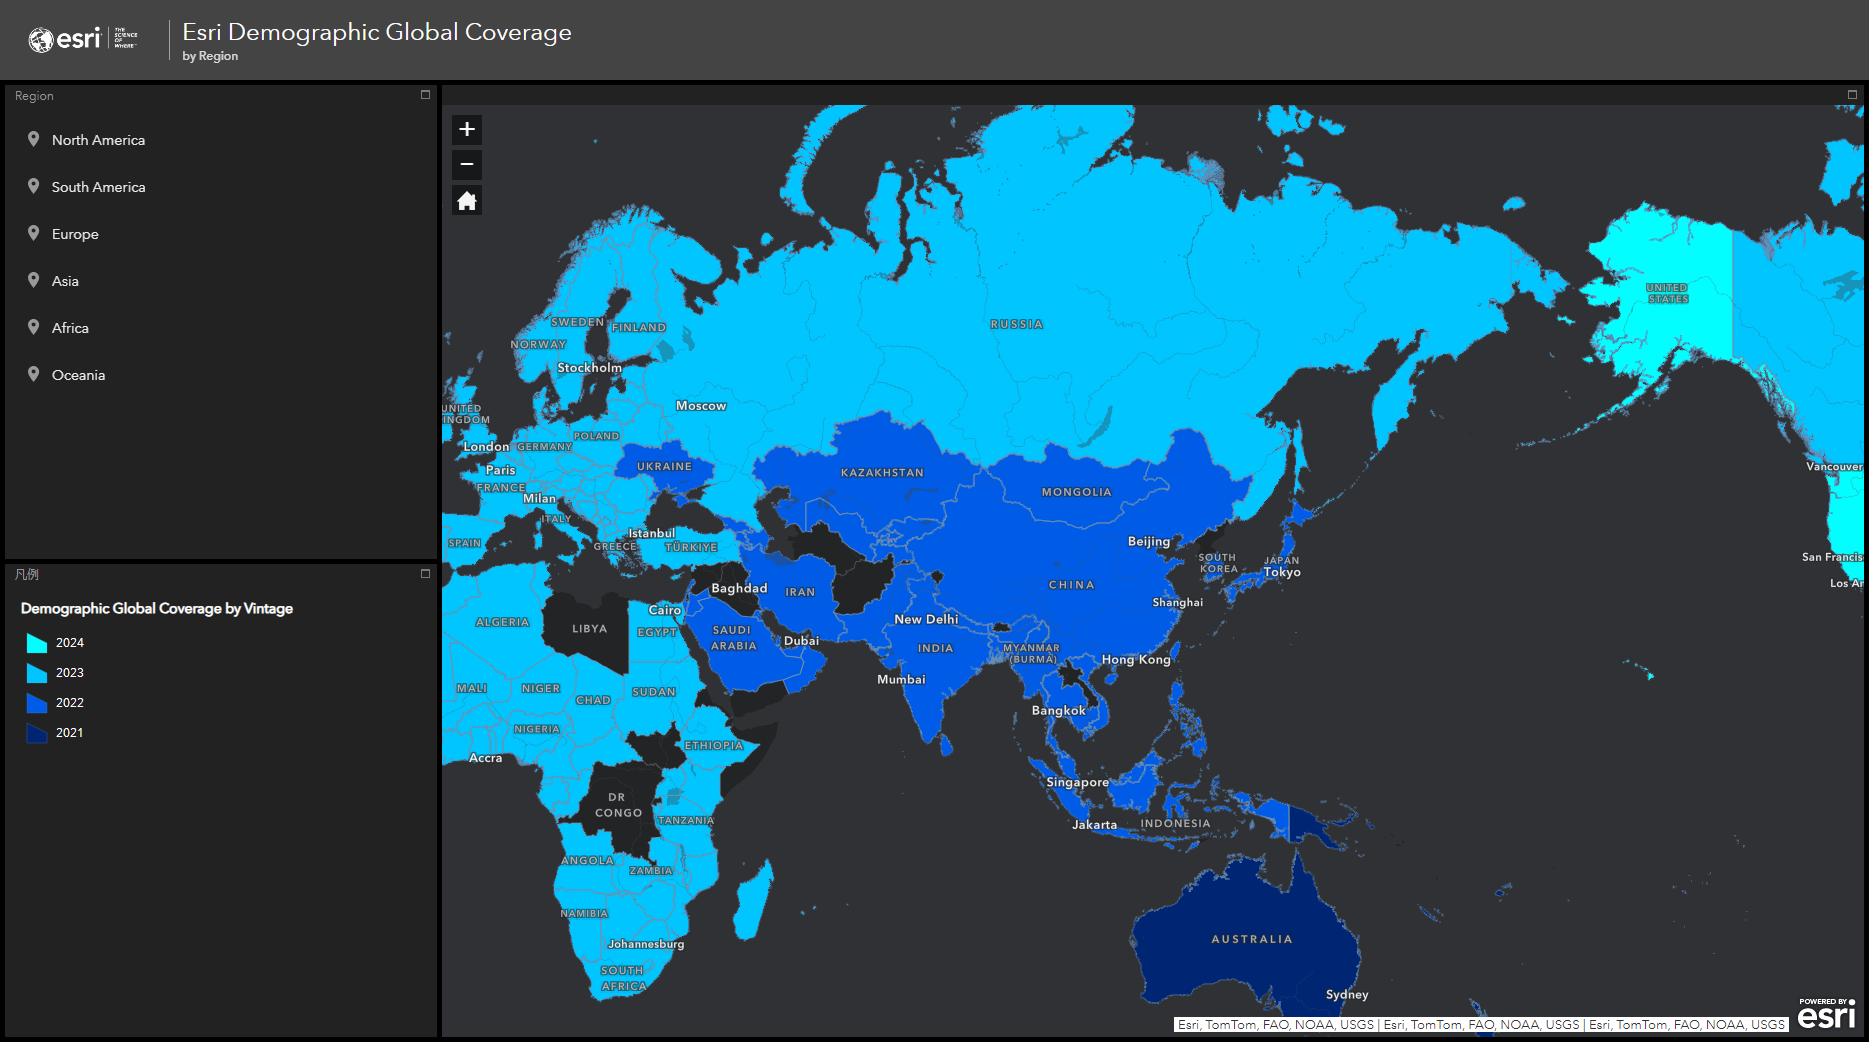Viewport: 1869px width, 1042px height.
Task: Click the Mumbai city label
Action: tap(901, 680)
